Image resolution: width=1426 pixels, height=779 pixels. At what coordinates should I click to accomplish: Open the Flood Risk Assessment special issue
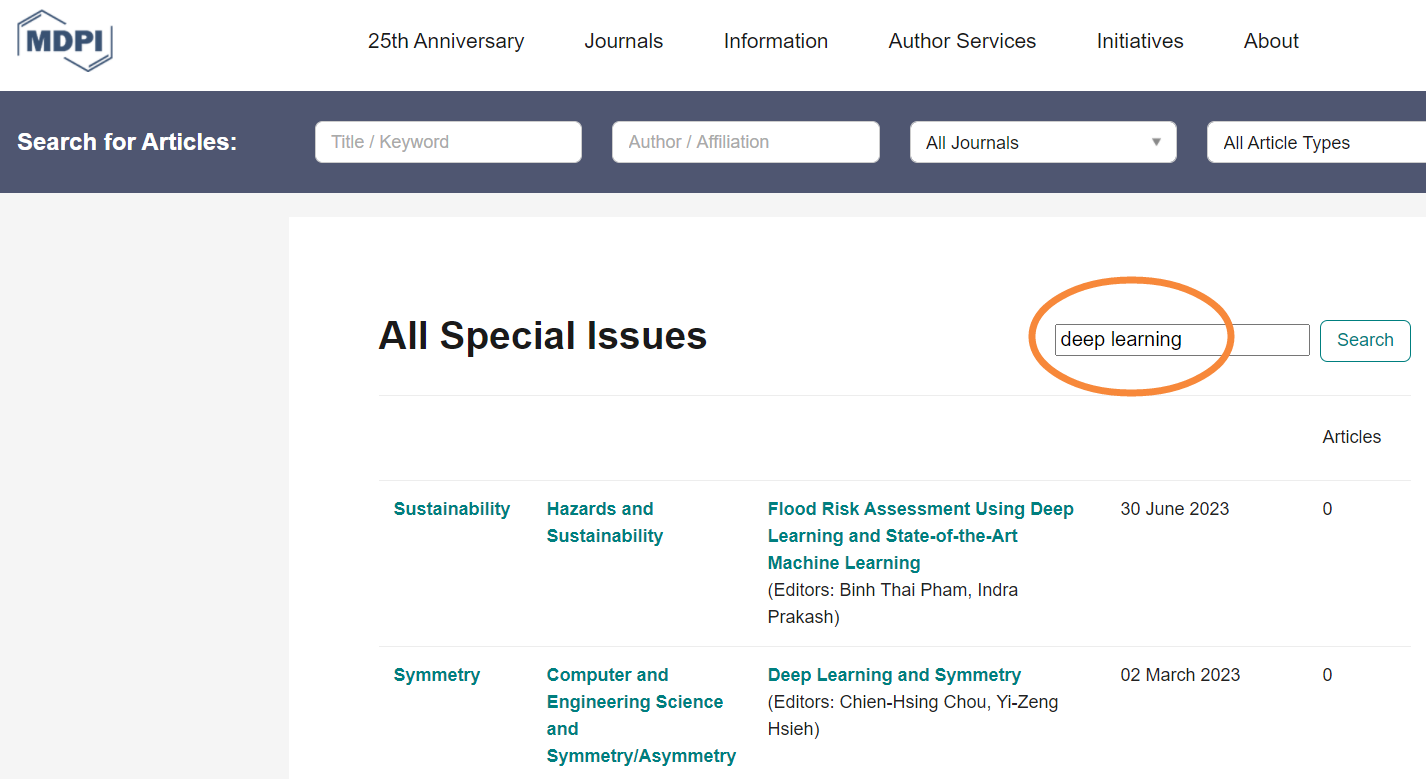(920, 535)
